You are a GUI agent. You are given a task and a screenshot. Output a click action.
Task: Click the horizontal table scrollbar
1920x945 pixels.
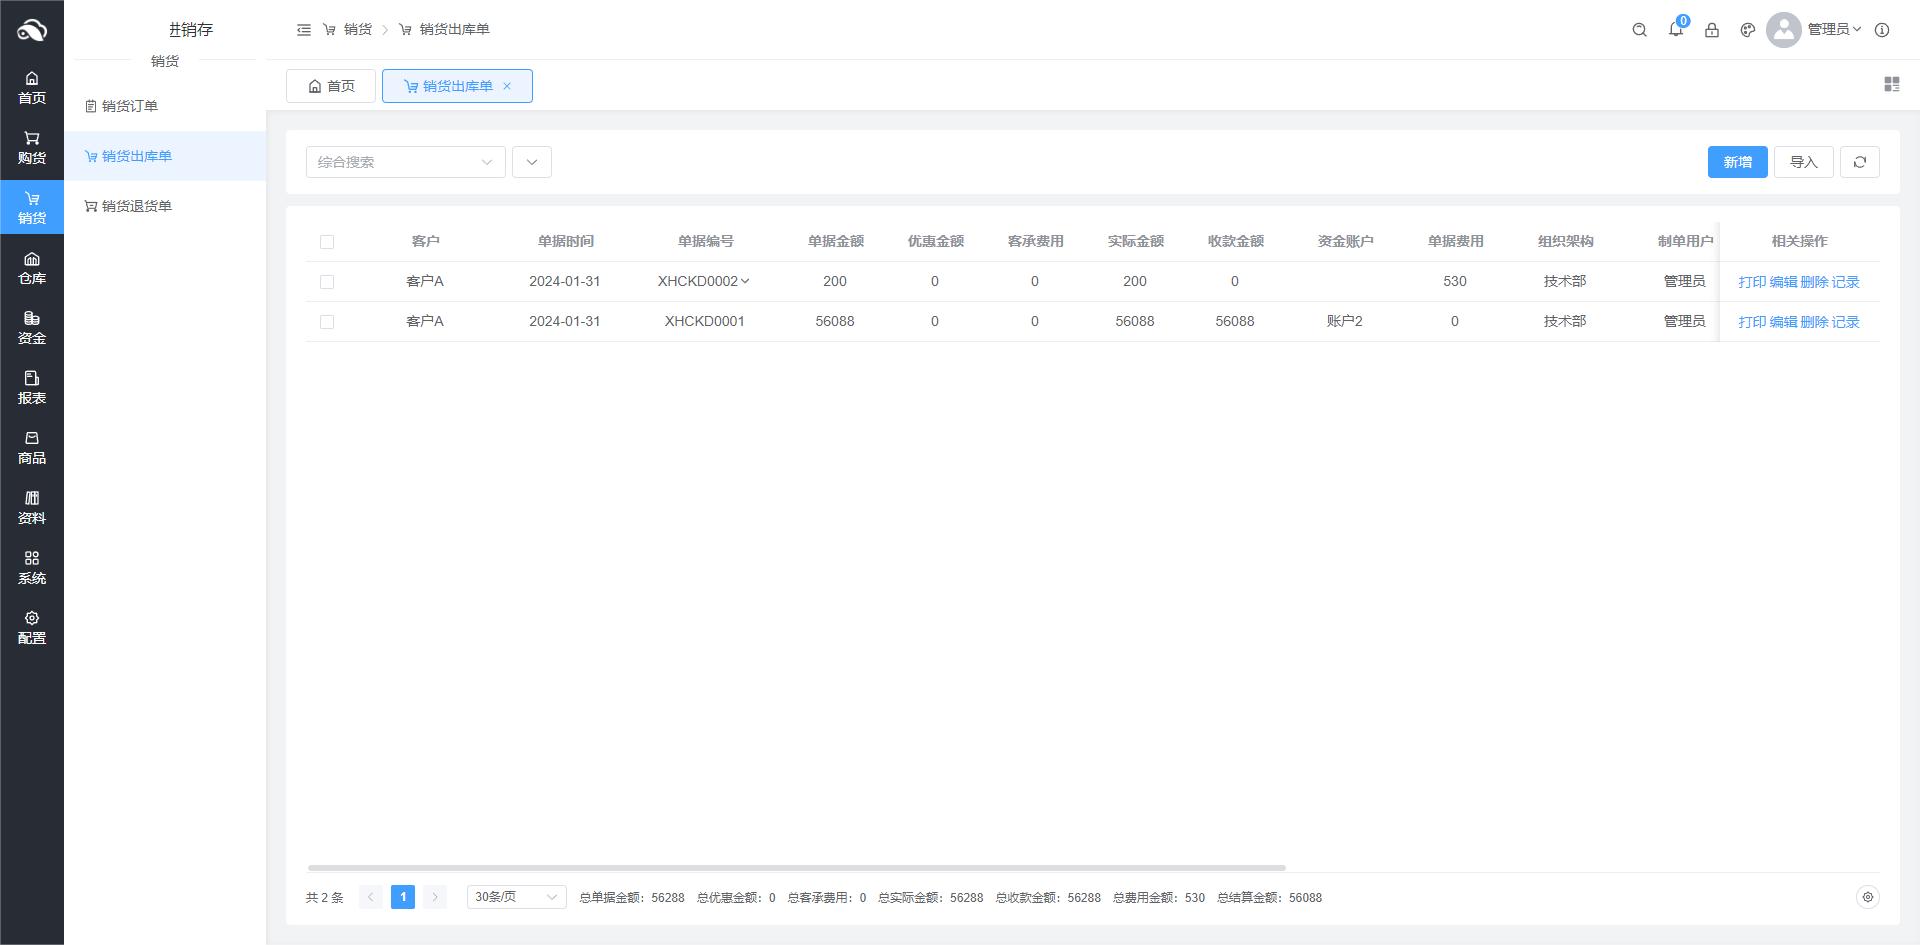(796, 868)
